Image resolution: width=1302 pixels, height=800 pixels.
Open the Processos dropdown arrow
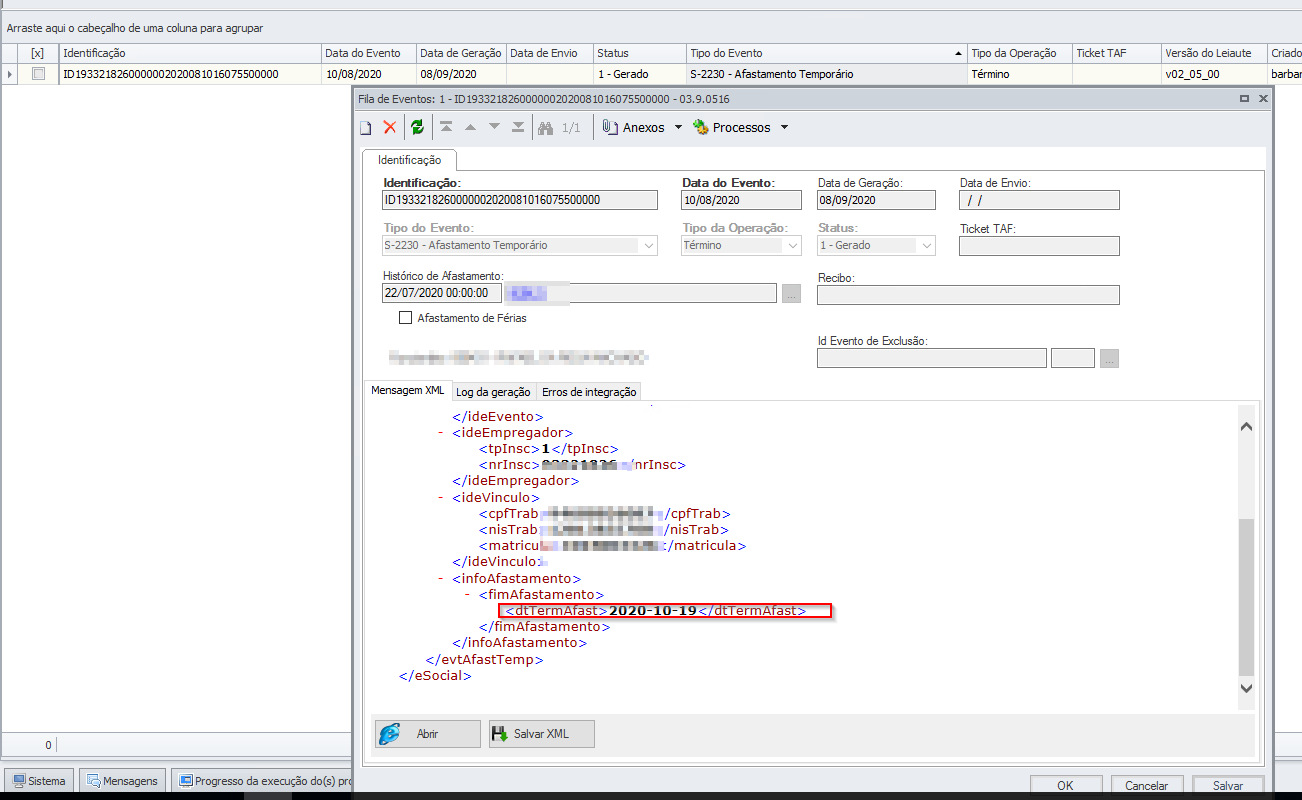click(784, 127)
